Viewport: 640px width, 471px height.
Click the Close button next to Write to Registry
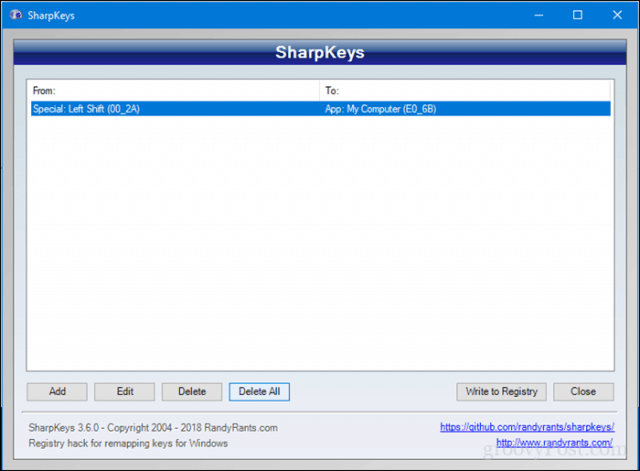(x=583, y=391)
